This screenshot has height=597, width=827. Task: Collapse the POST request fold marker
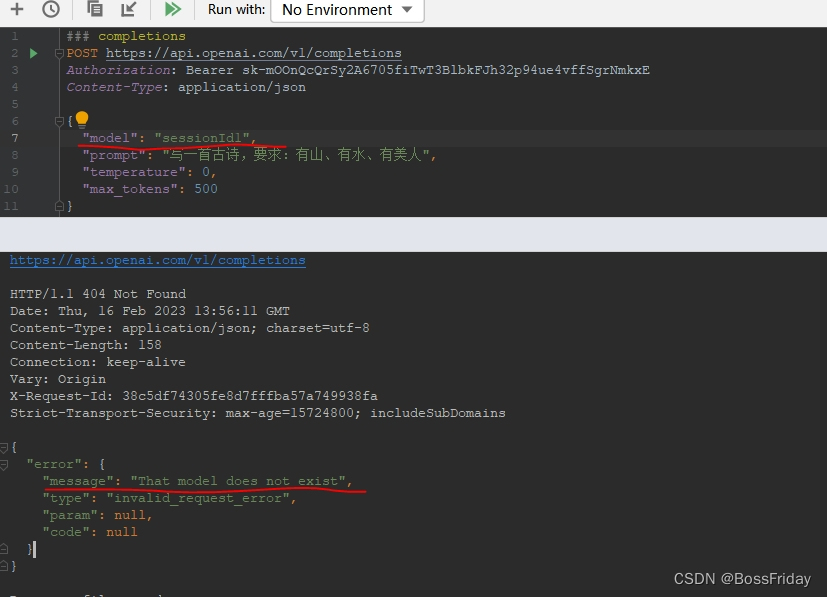[x=59, y=53]
